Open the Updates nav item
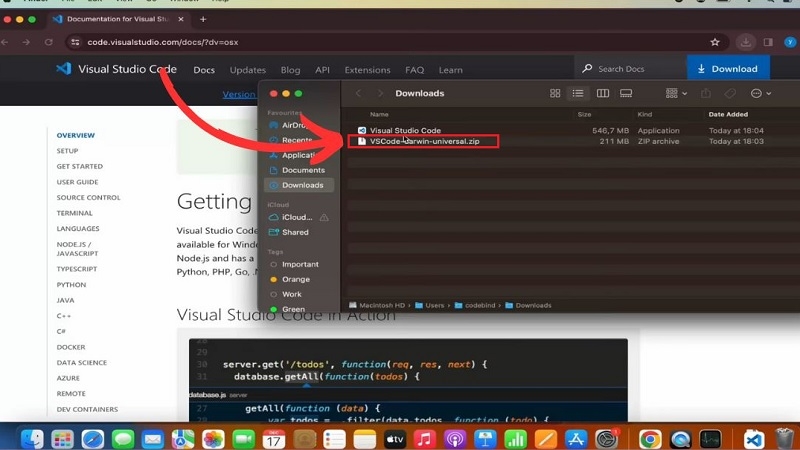Screen dimensions: 800x450 coord(247,70)
